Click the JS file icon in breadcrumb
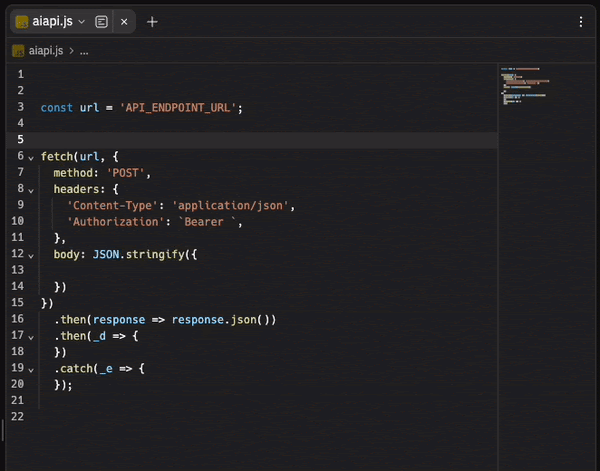600x471 pixels. click(18, 50)
